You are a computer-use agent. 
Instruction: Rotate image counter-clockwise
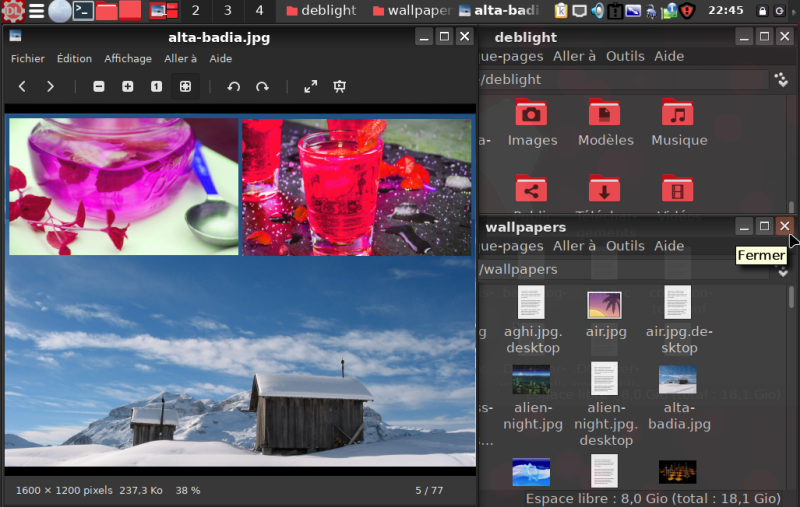coord(234,87)
